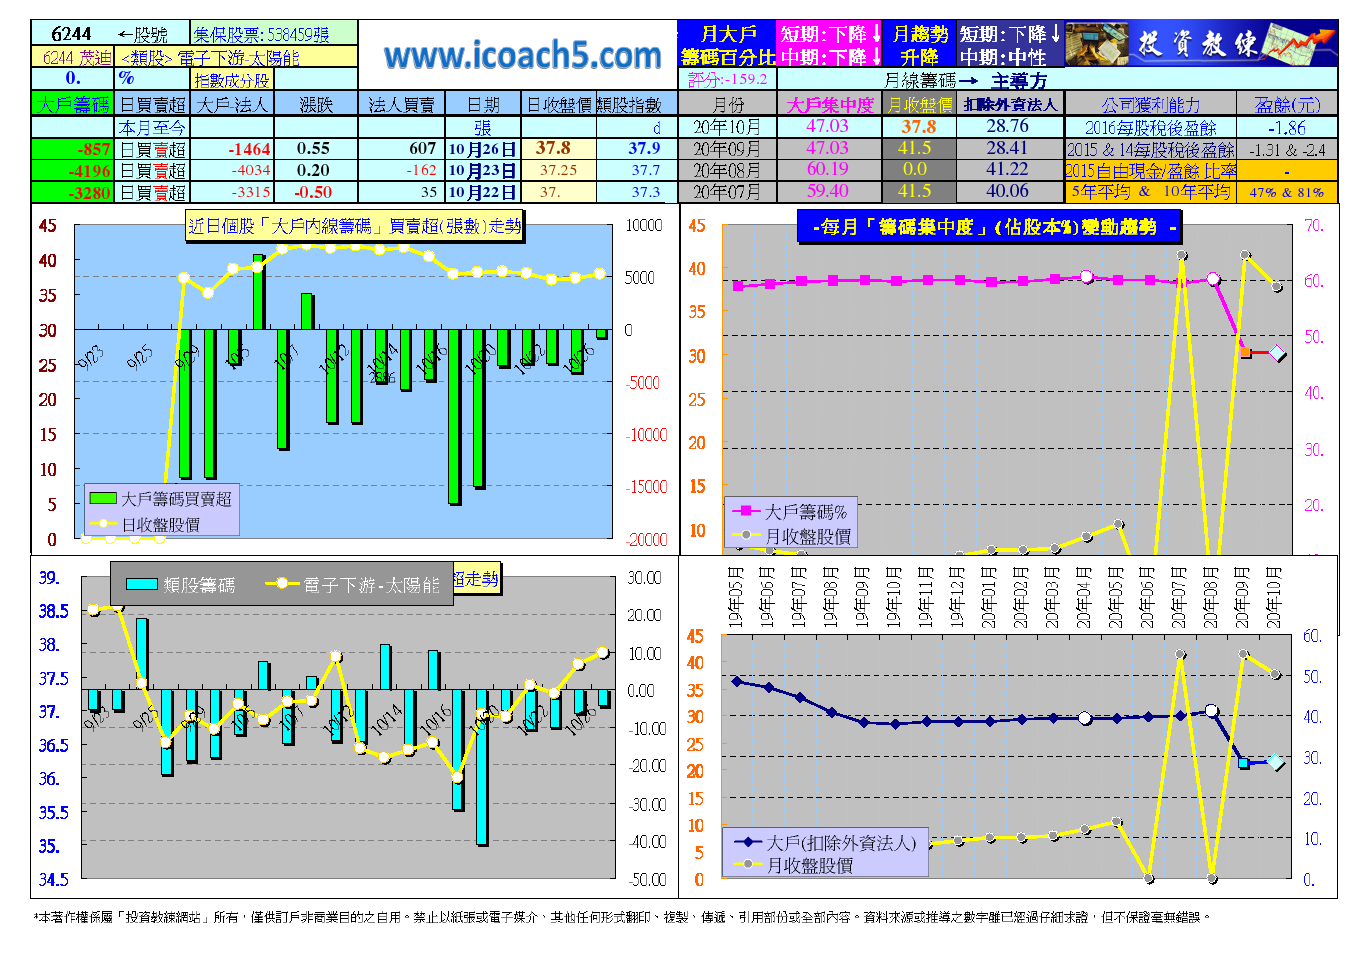Image resolution: width=1366 pixels, height=967 pixels.
Task: Click the yellow 日收盤股價 legend marker
Action: pos(103,524)
